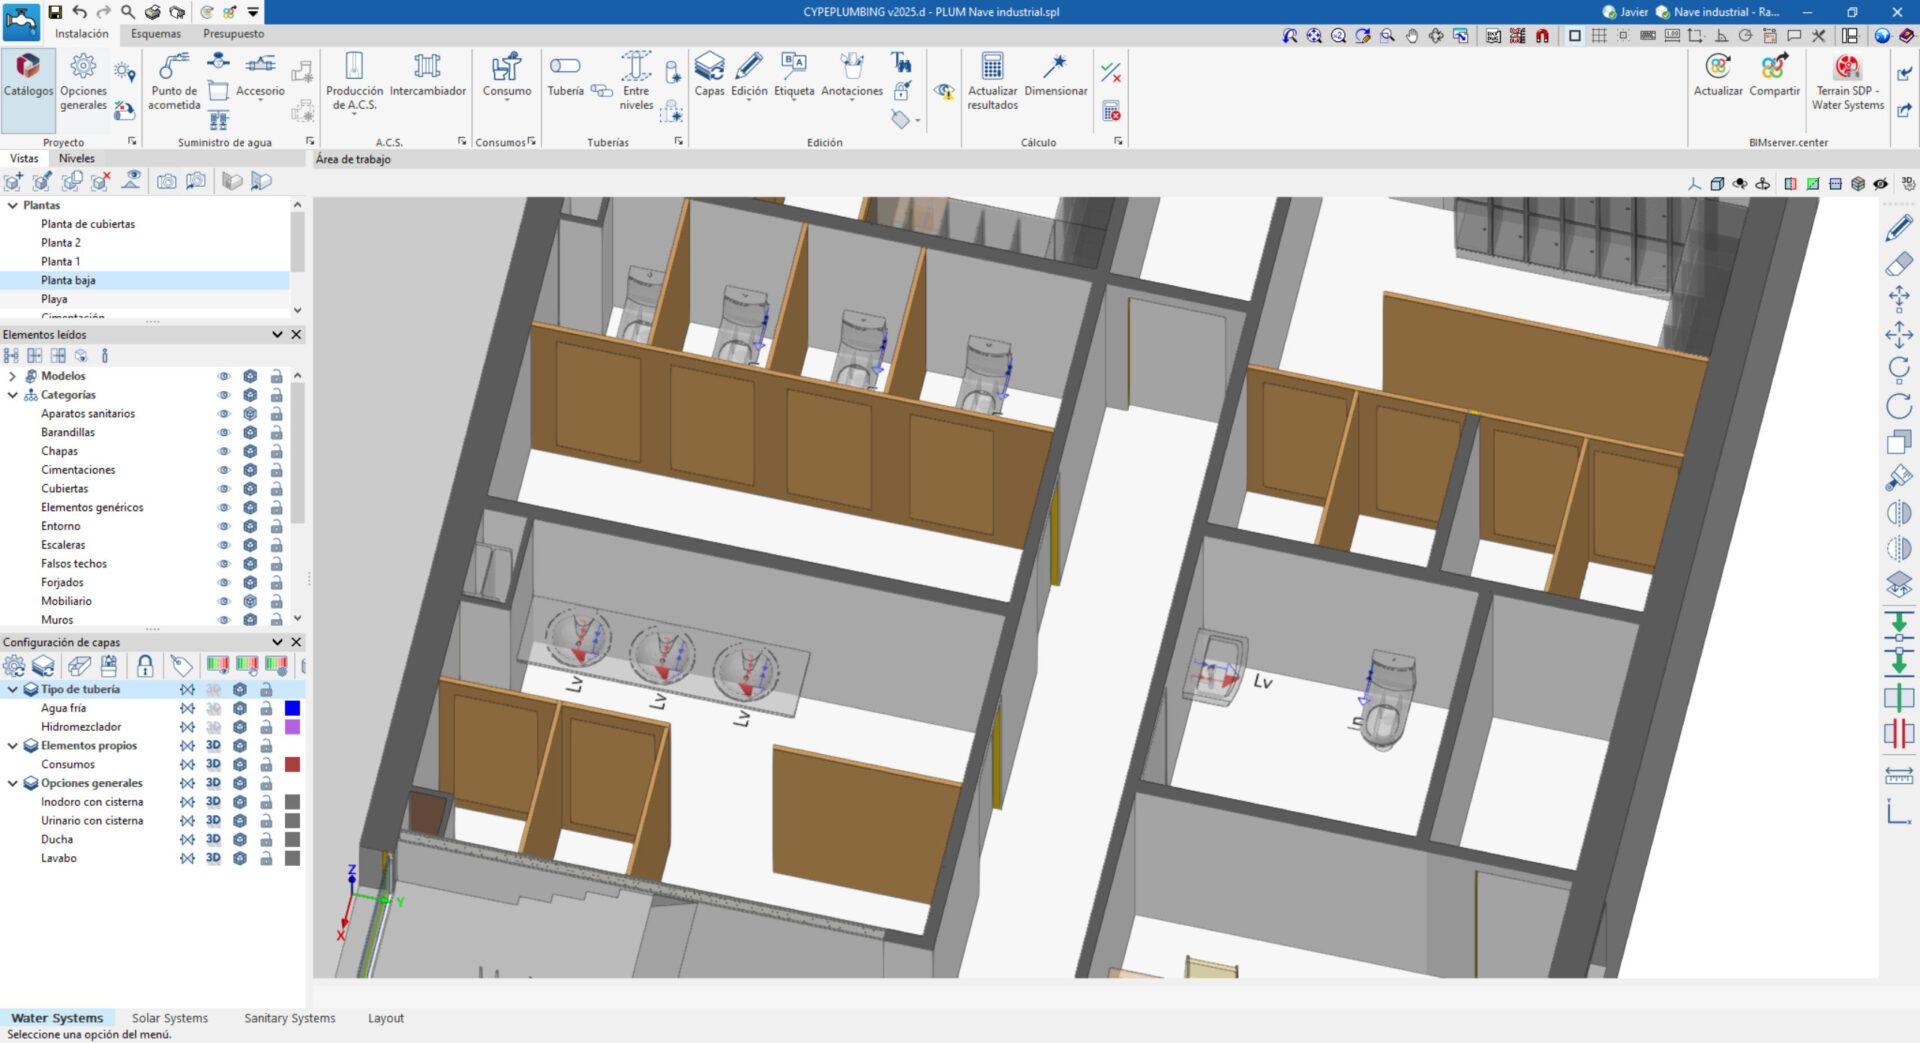
Task: Switch to the Esquemas ribbon tab
Action: tap(156, 34)
